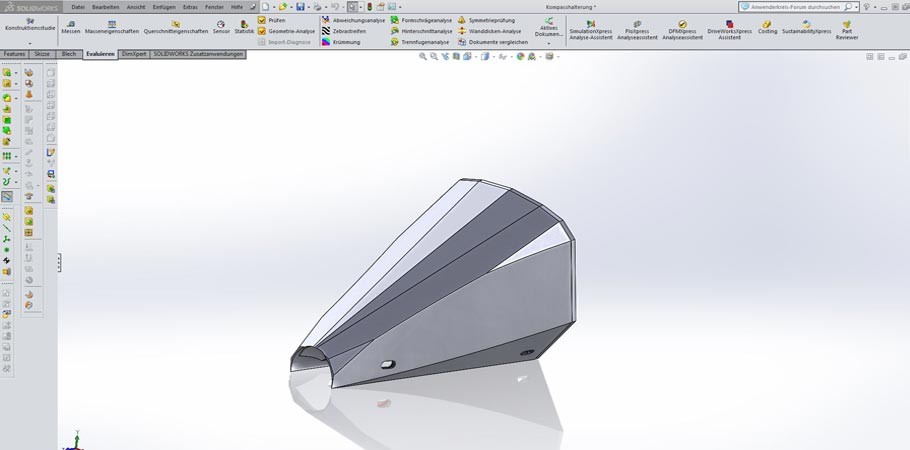Switch to the Features tab

coord(15,54)
